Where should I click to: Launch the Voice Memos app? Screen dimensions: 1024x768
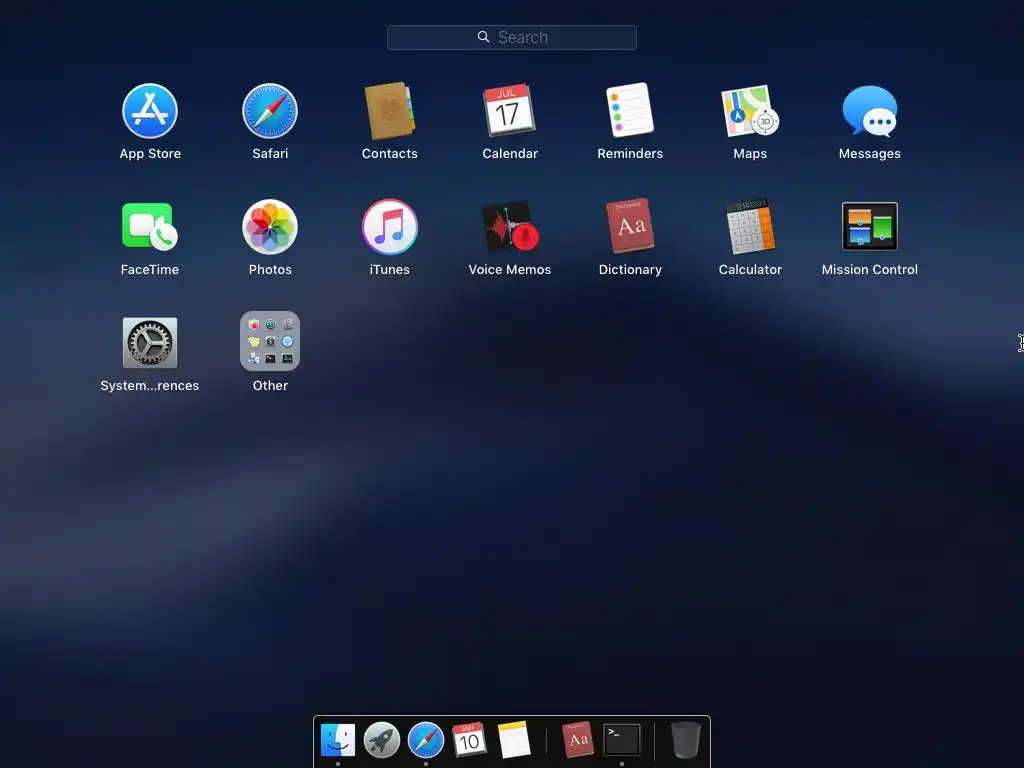point(509,227)
